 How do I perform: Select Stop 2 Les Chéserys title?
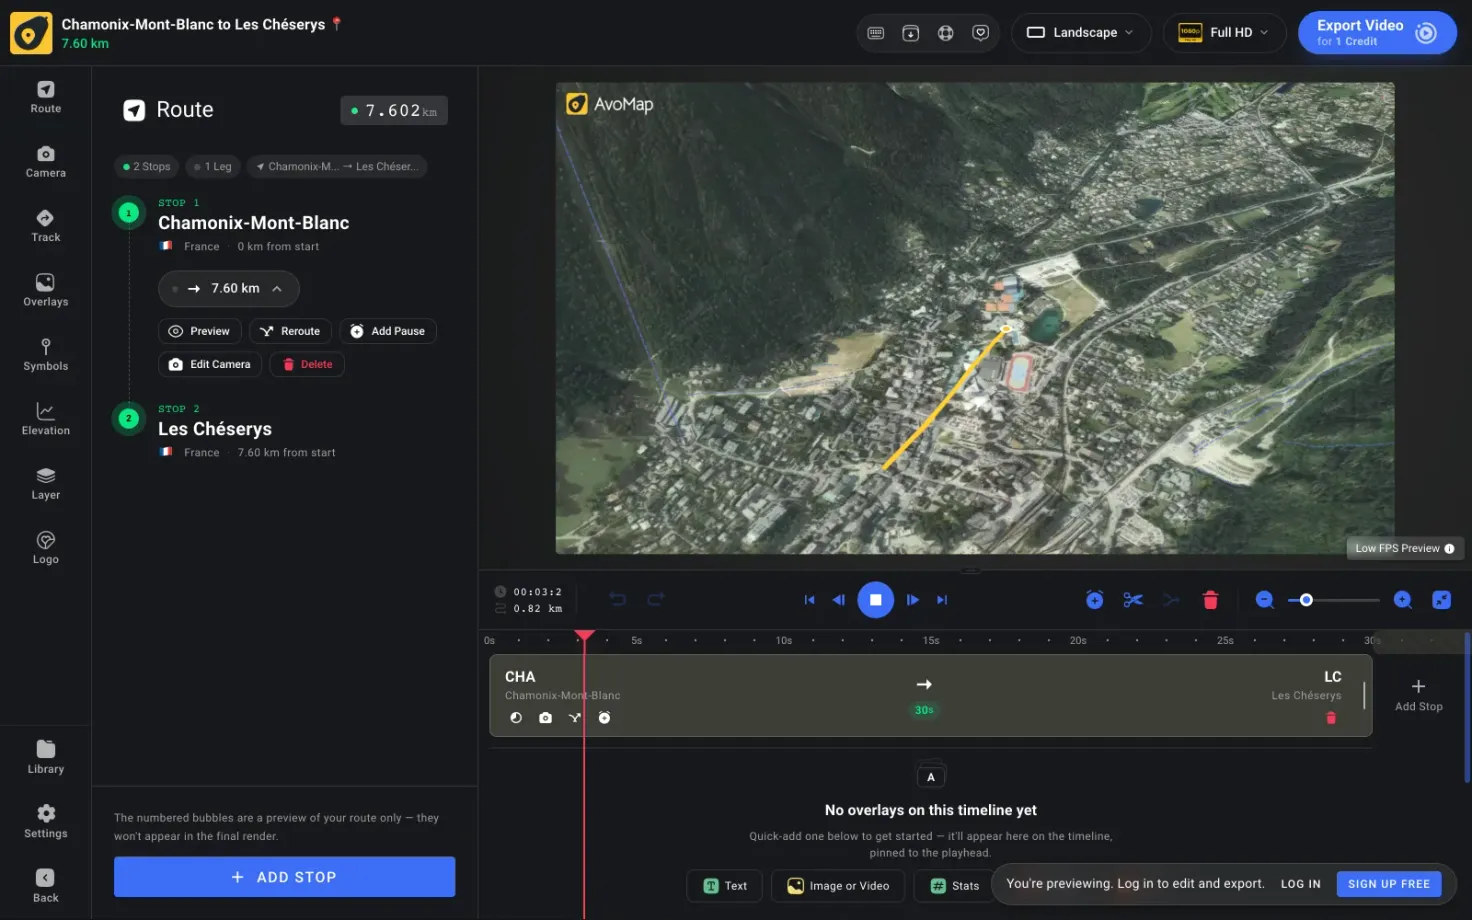coord(215,429)
